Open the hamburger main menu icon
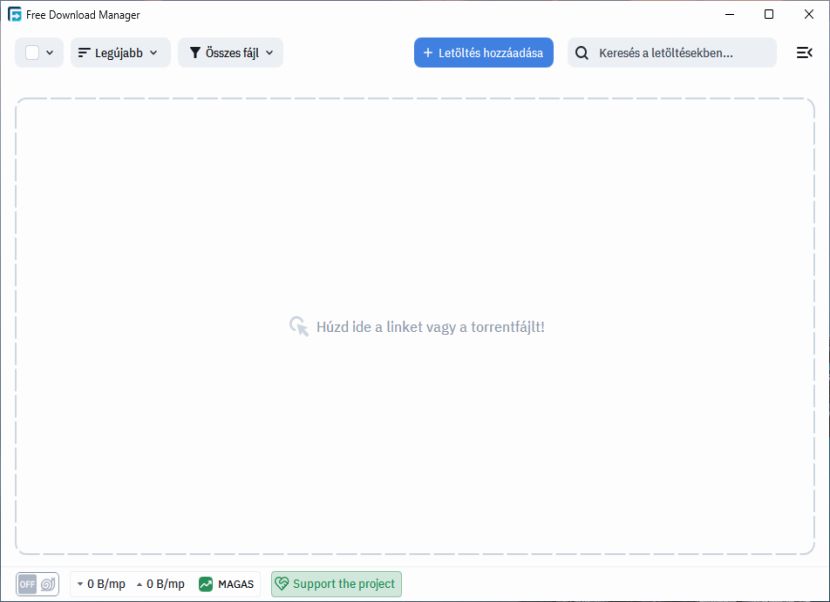830x602 pixels. coord(804,52)
